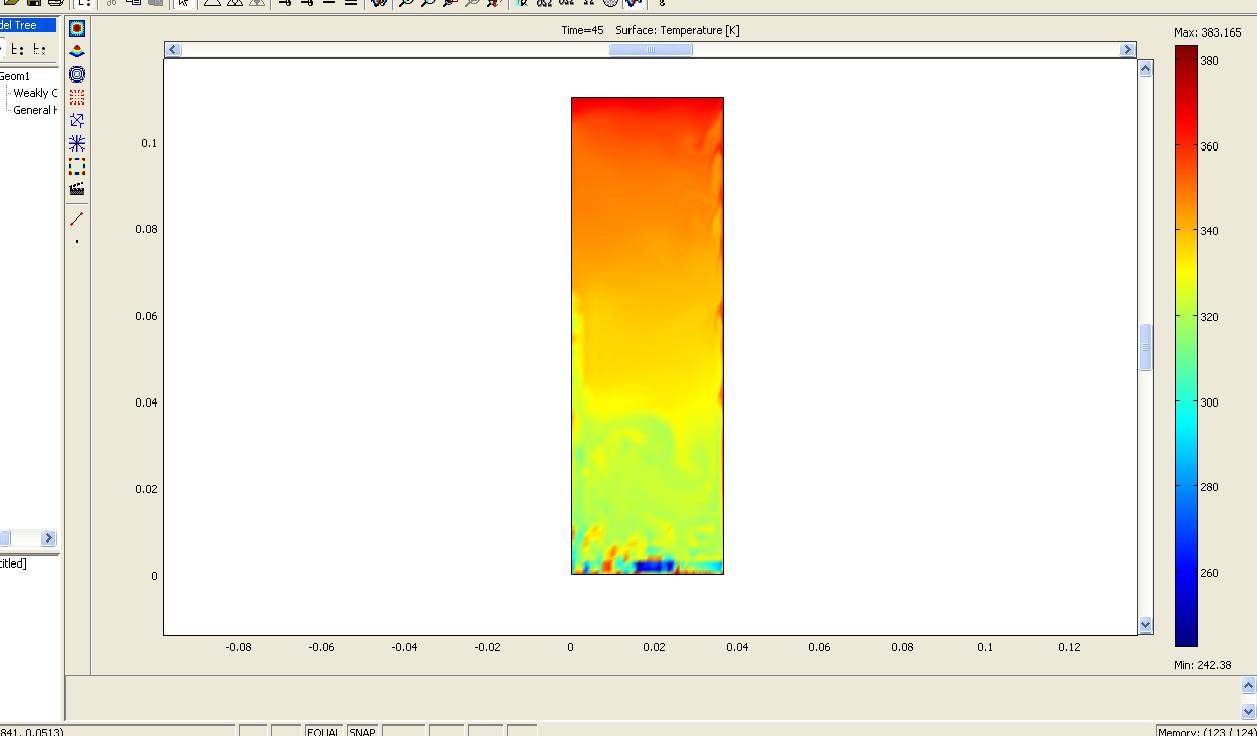Click the Boundary Plot dotted-square icon

tap(77, 166)
